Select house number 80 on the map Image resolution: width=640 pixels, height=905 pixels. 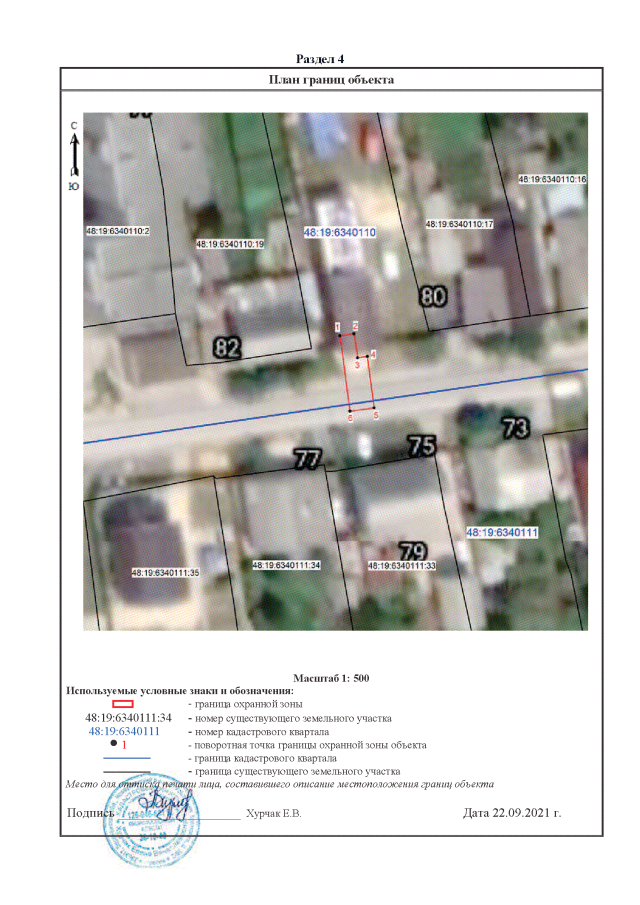pos(433,297)
